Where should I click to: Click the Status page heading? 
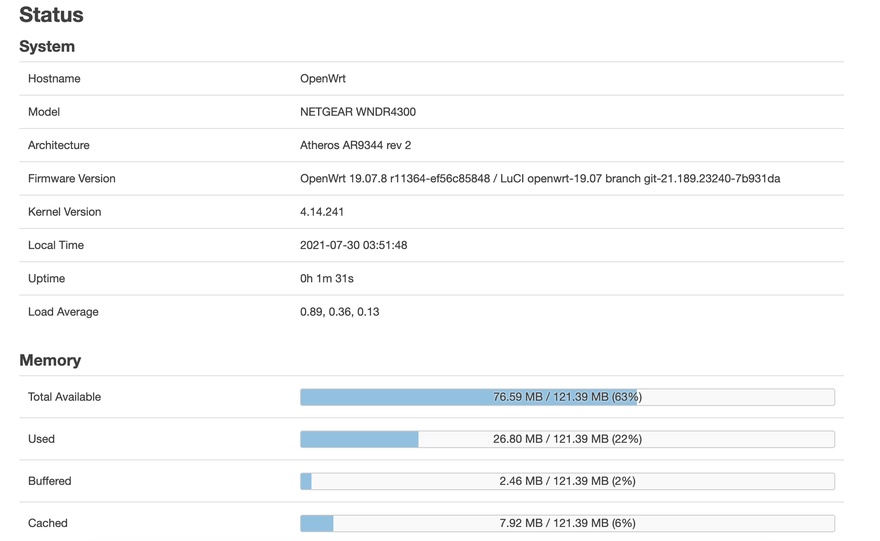[x=51, y=15]
